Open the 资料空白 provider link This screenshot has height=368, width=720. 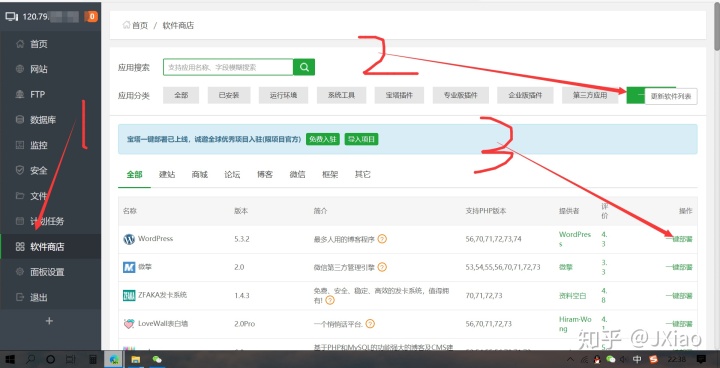[x=573, y=296]
